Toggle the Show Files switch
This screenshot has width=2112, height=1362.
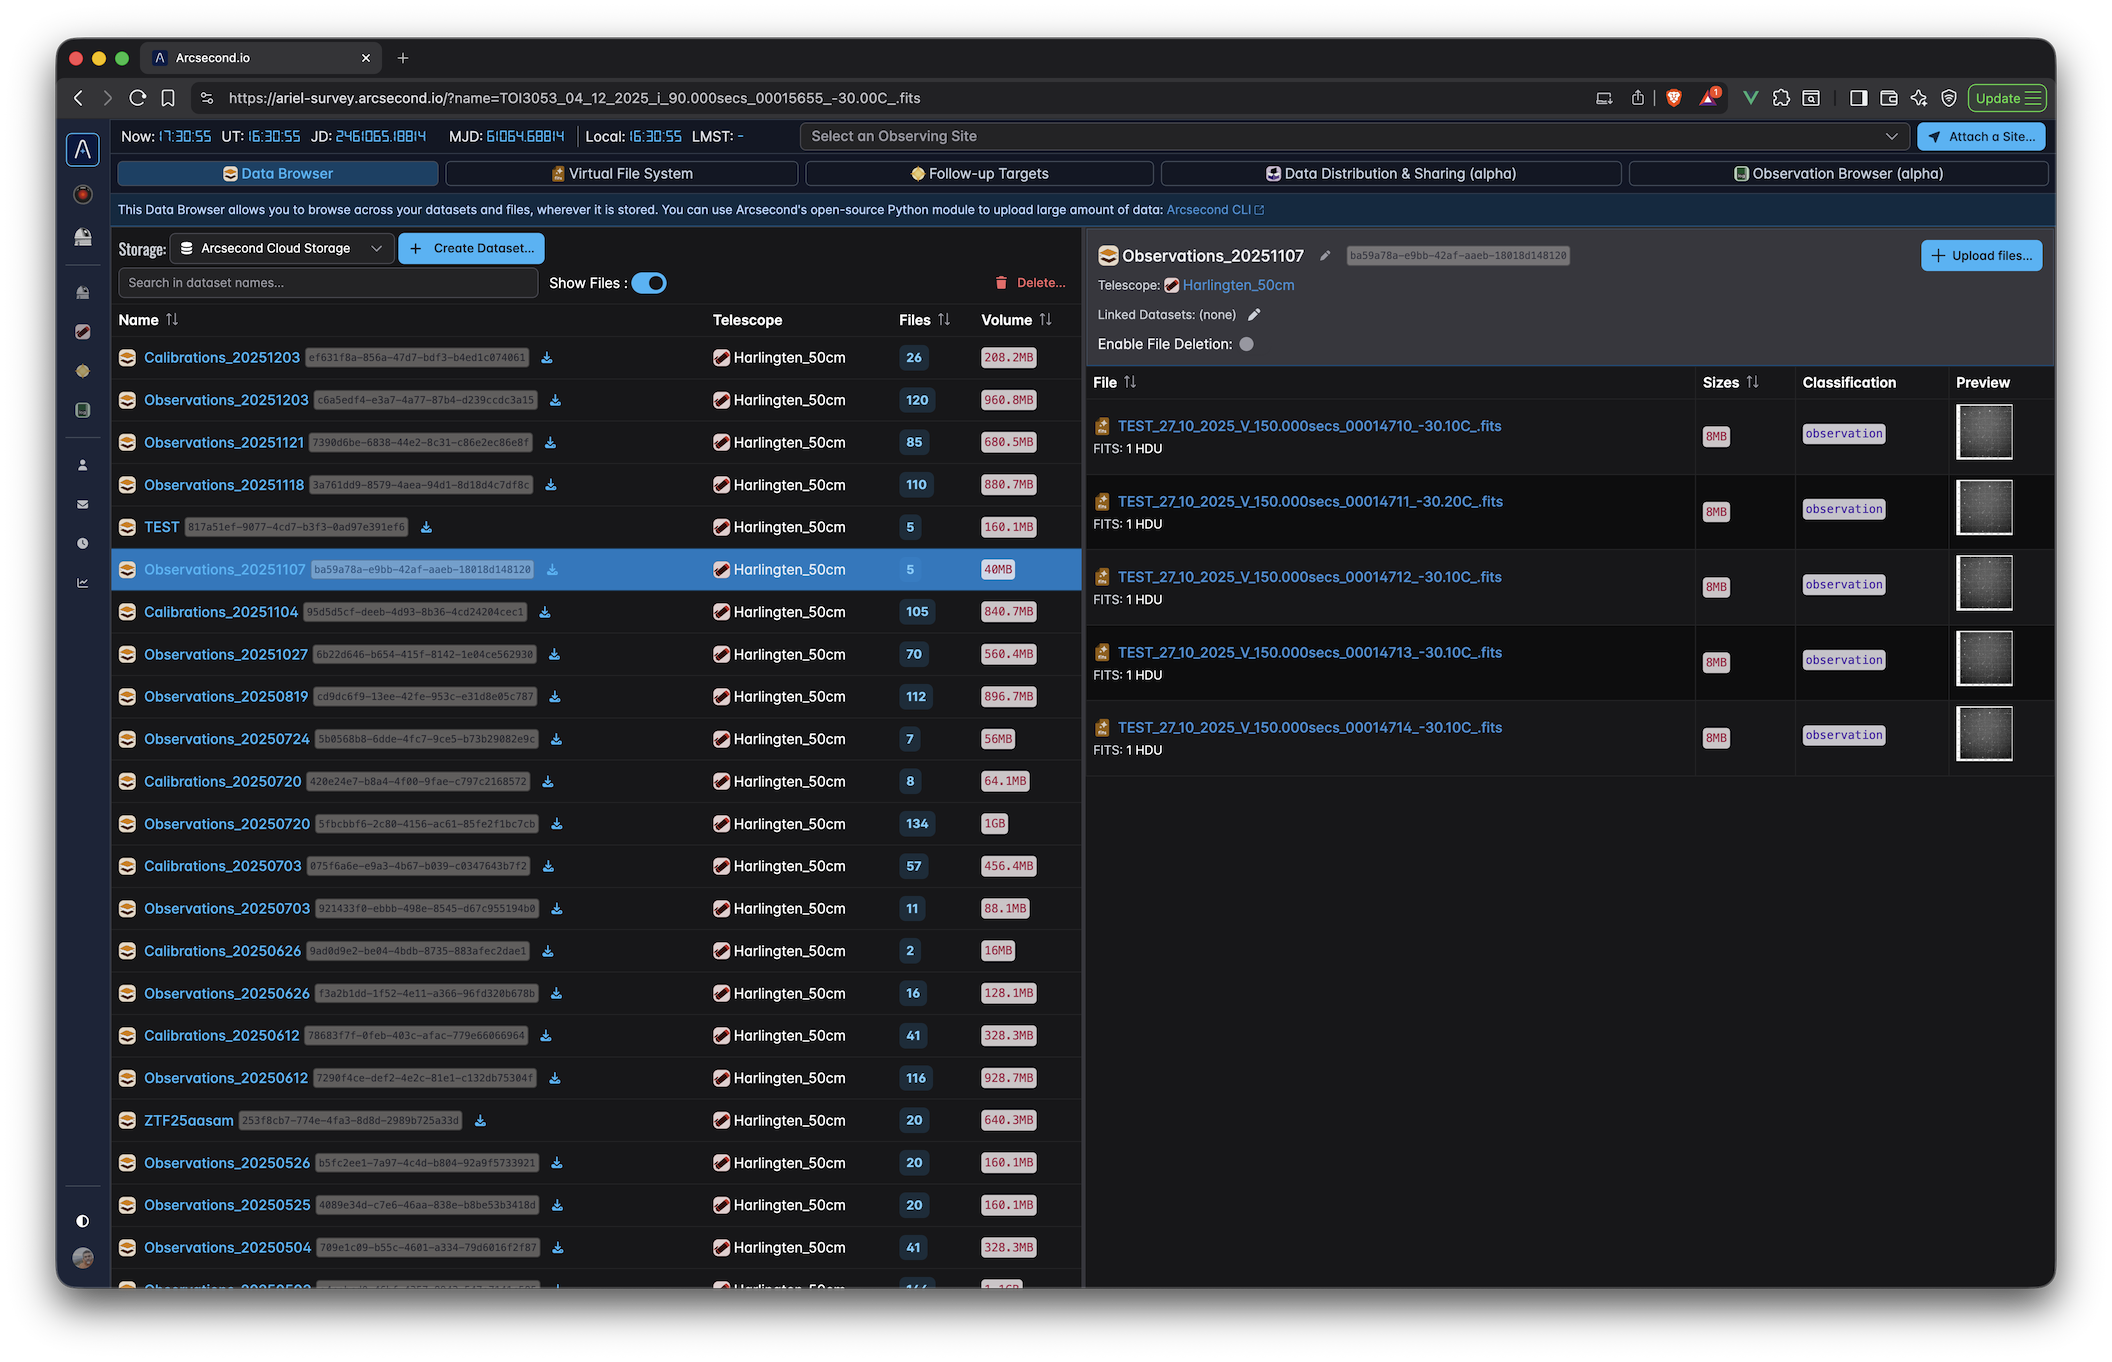click(x=649, y=283)
